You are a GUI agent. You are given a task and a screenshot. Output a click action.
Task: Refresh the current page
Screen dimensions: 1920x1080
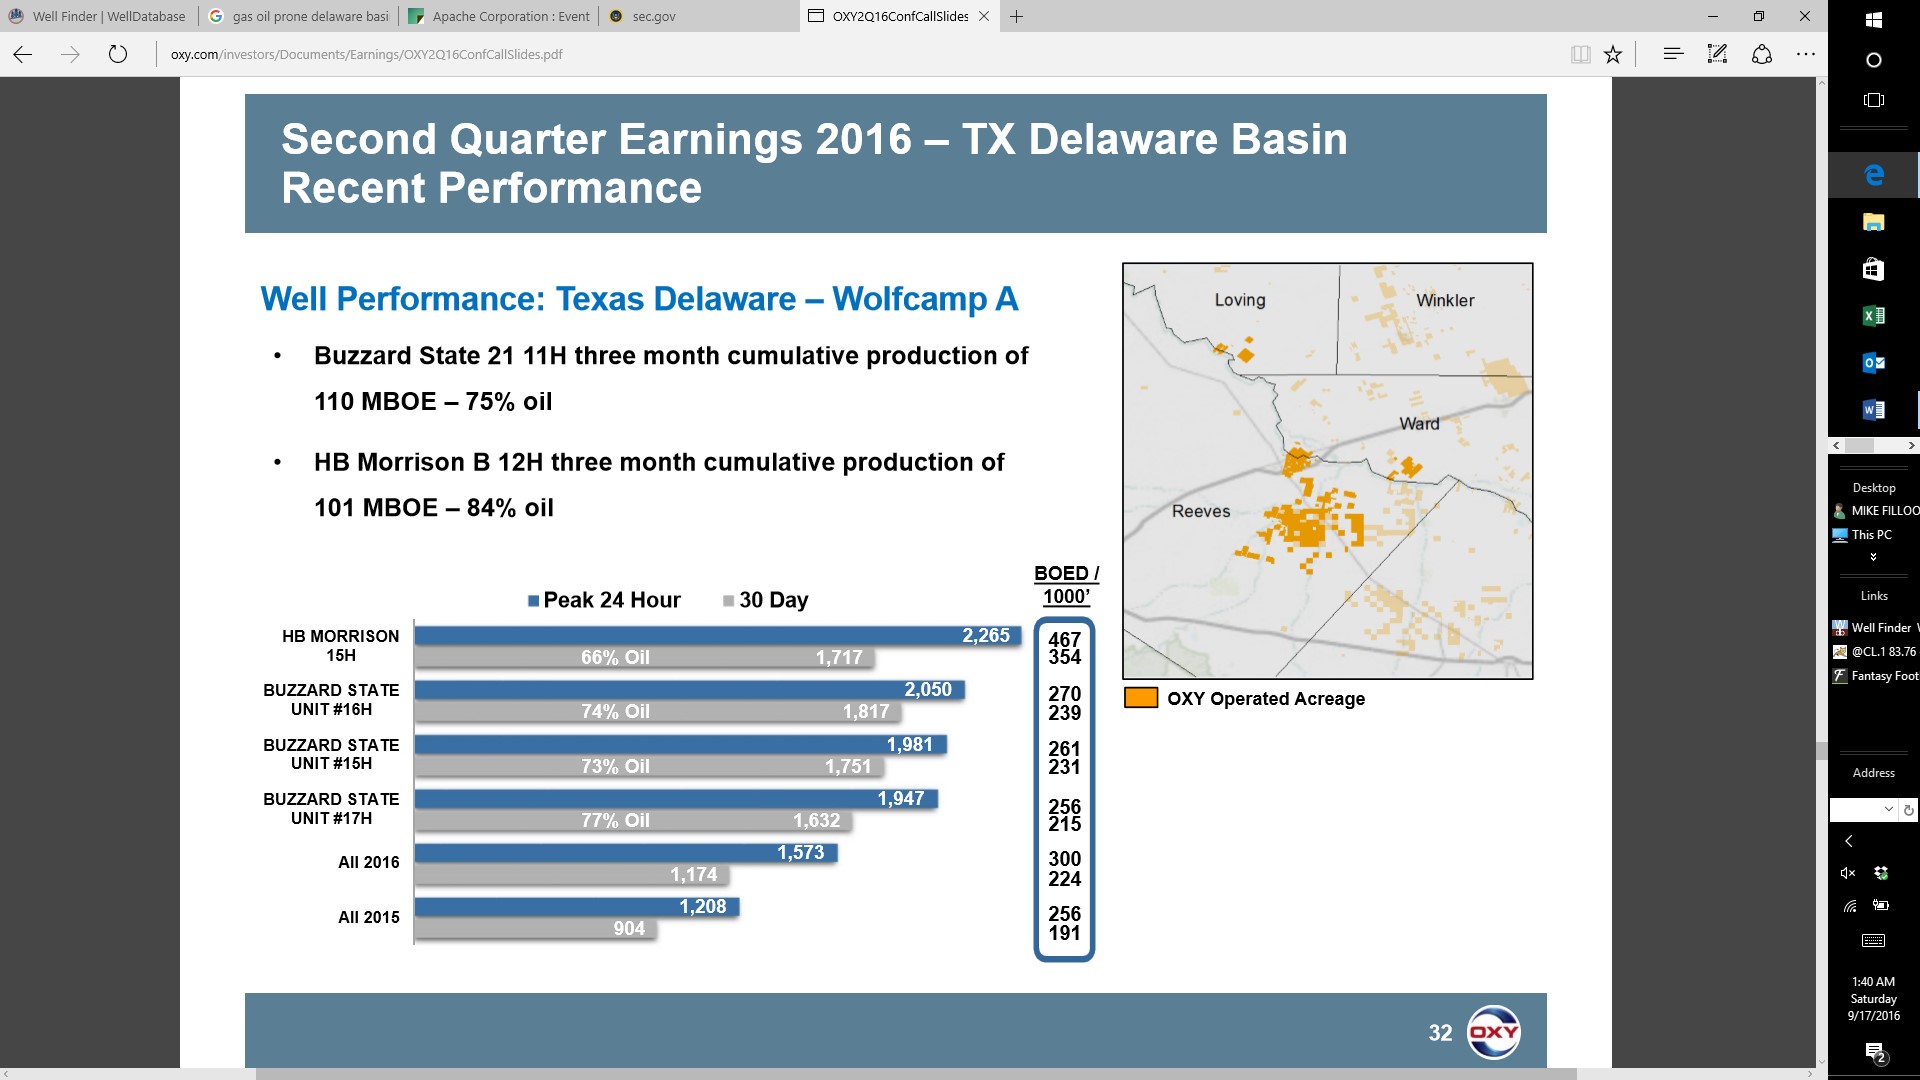click(x=118, y=54)
